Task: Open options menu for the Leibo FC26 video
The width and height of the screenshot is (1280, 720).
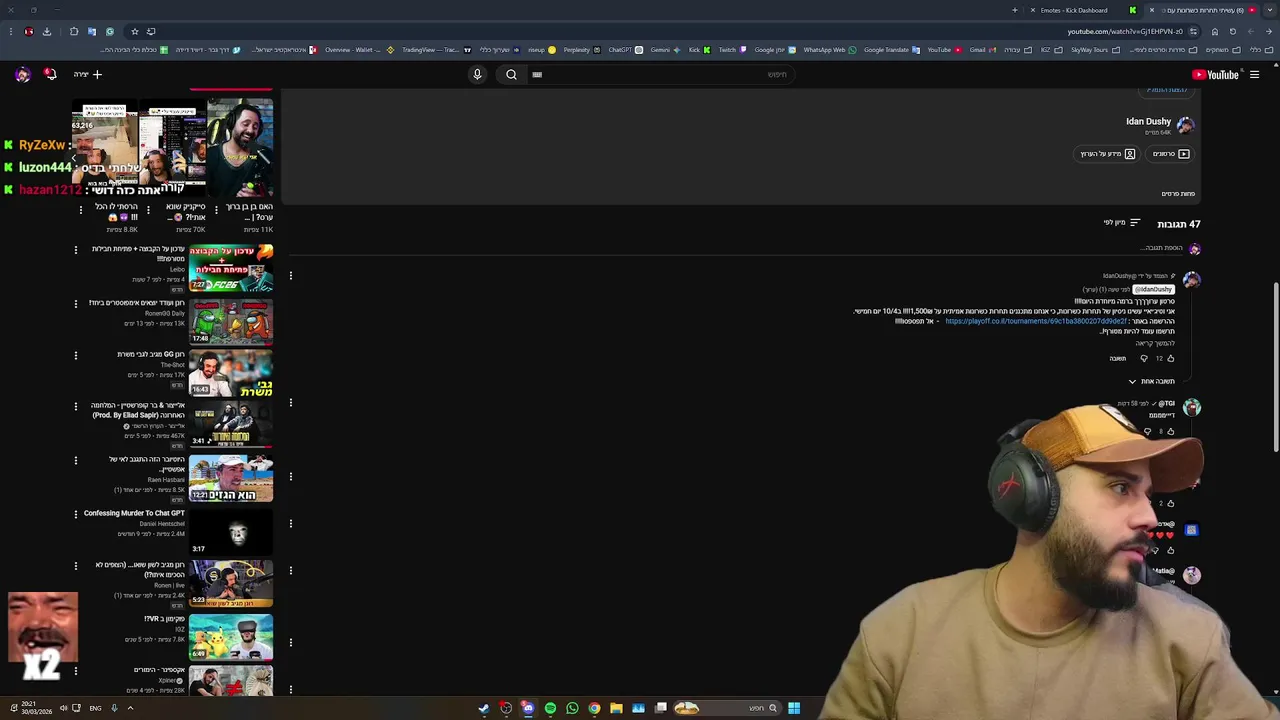Action: click(x=75, y=250)
